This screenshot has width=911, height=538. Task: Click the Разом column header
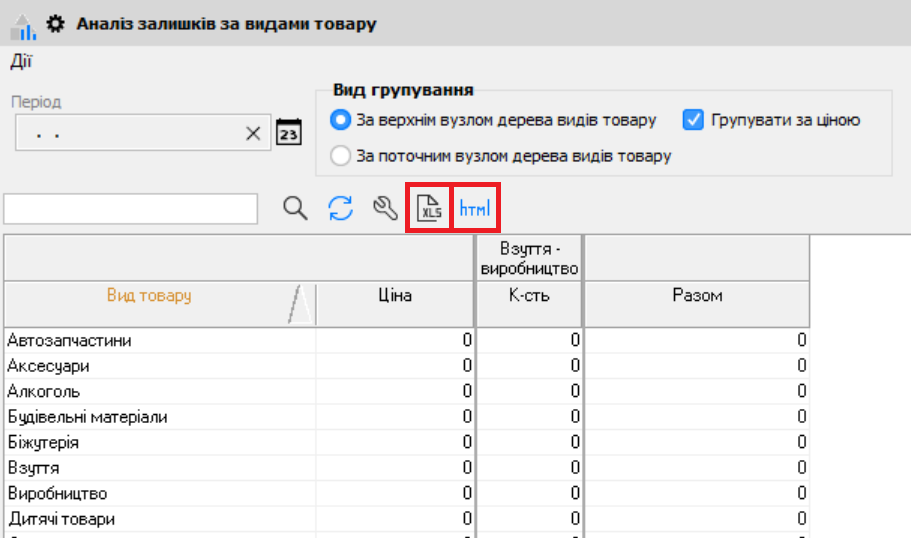pyautogui.click(x=697, y=304)
